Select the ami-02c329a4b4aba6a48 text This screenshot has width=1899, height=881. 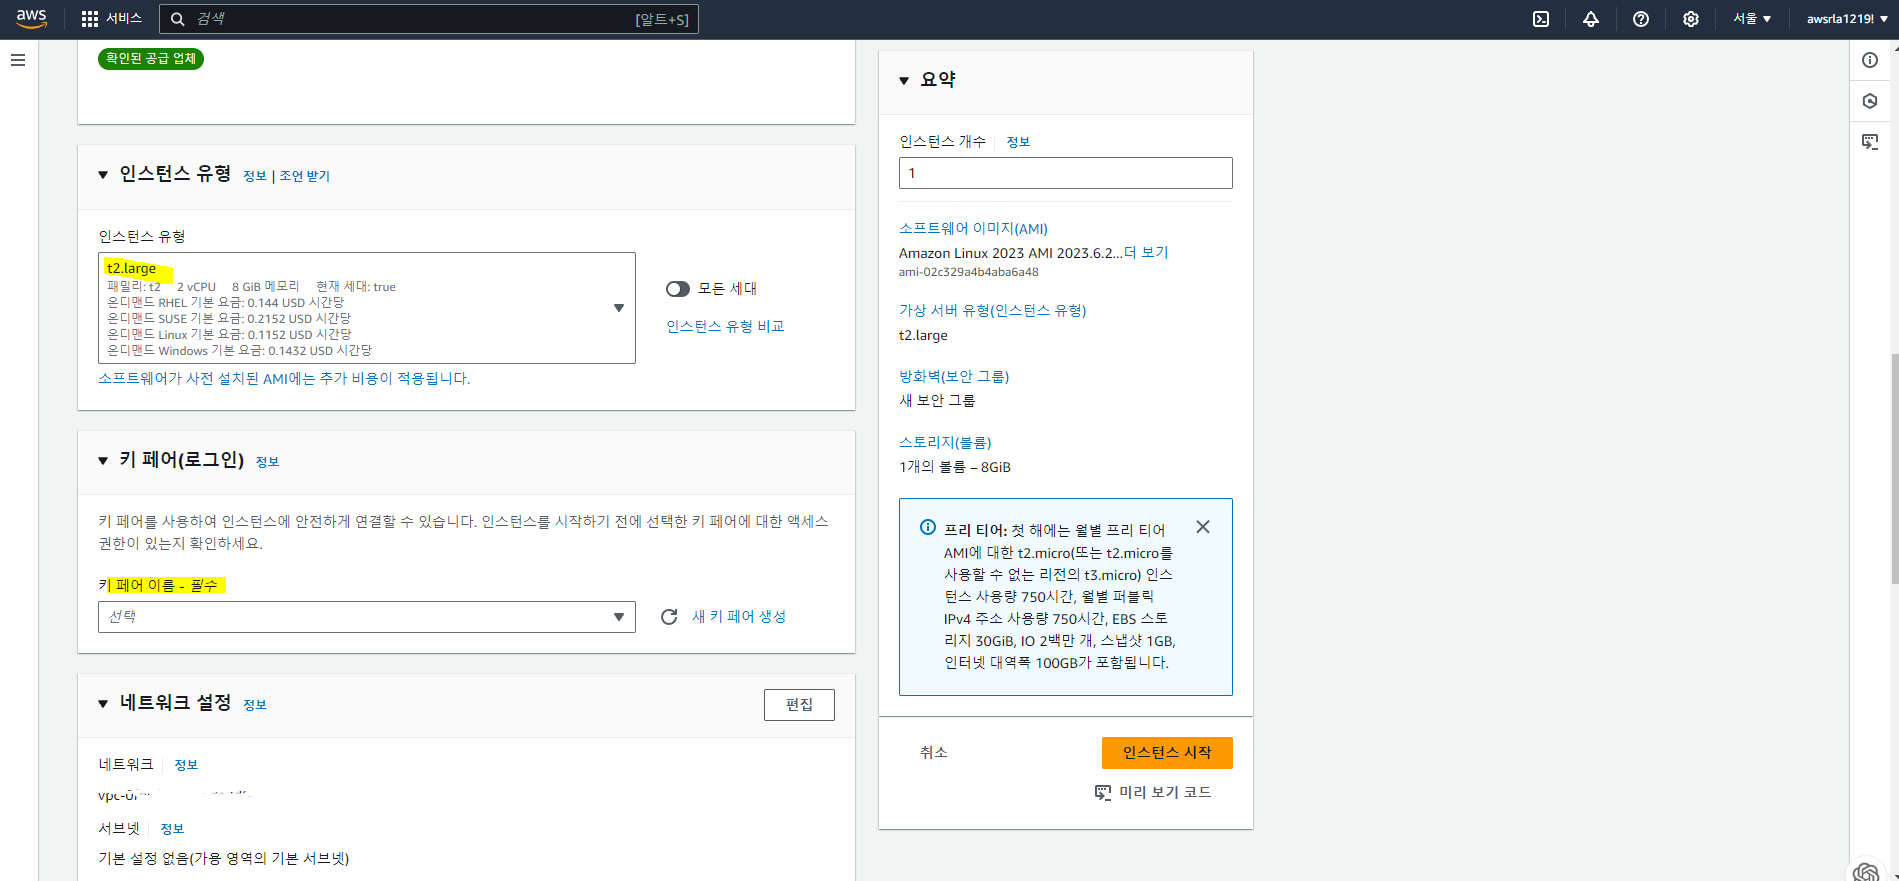point(968,272)
